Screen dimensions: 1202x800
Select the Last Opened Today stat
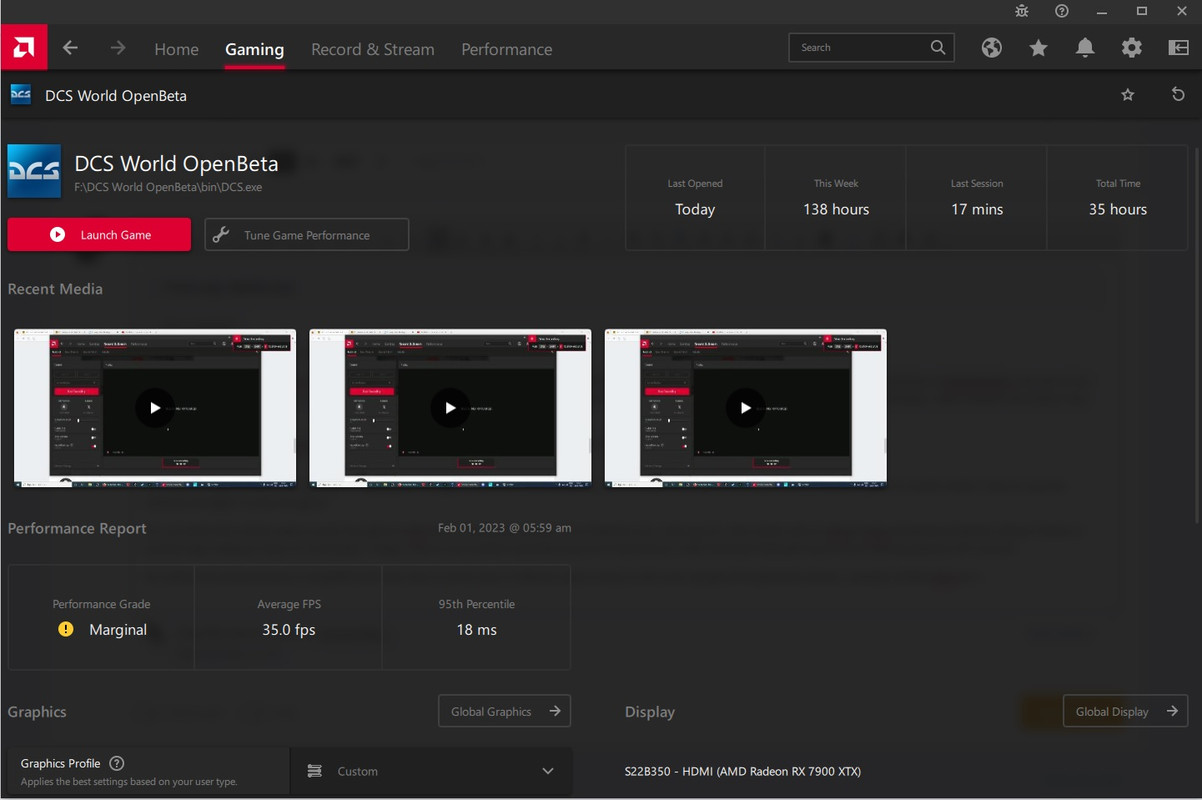[x=695, y=197]
